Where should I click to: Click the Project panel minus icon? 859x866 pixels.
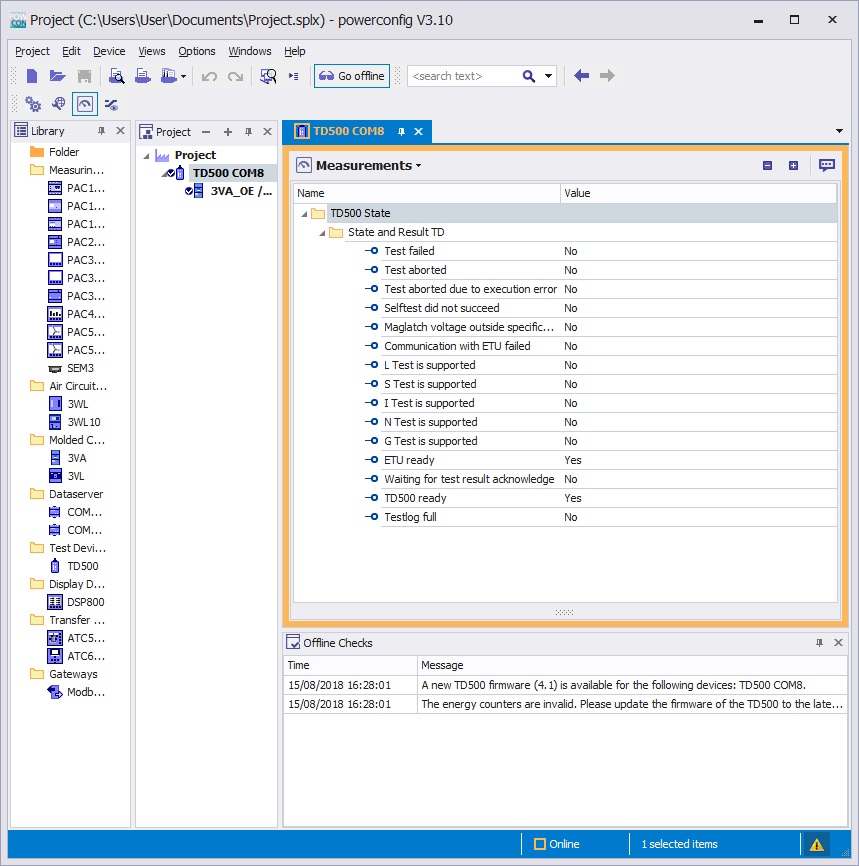click(206, 132)
